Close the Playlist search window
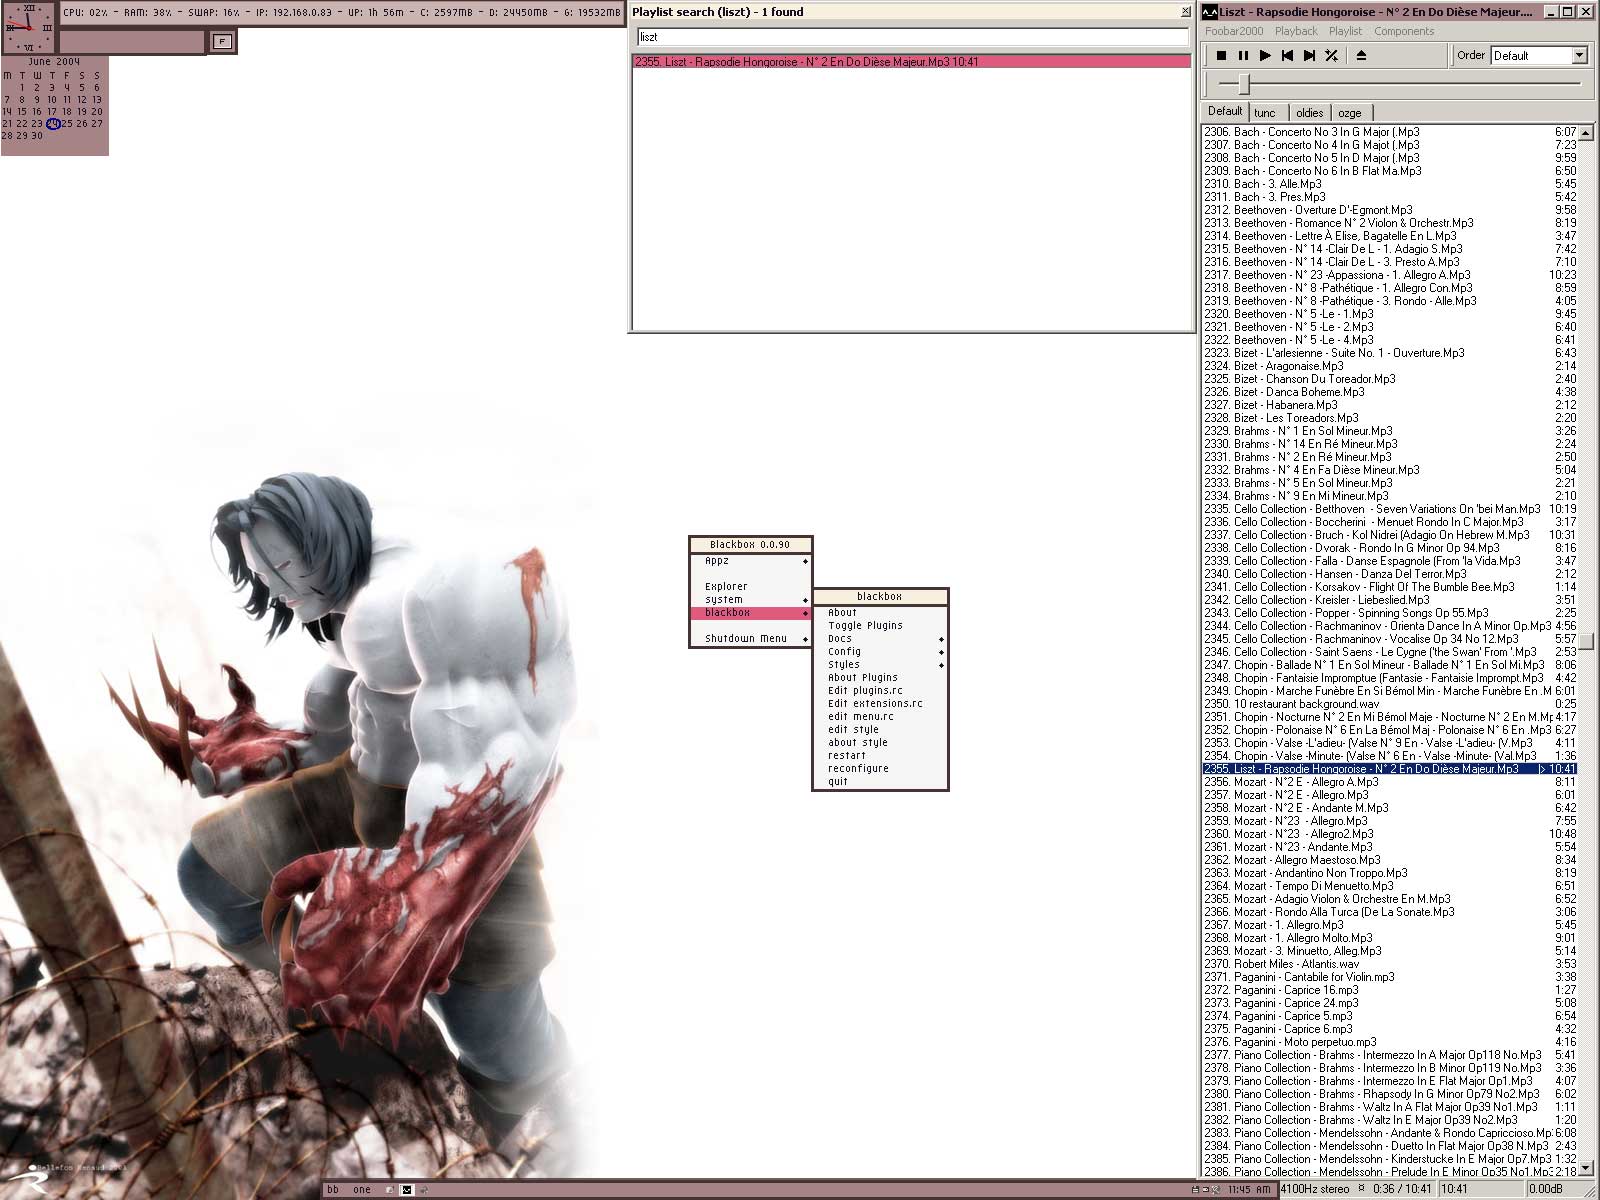The height and width of the screenshot is (1200, 1600). click(x=1186, y=12)
